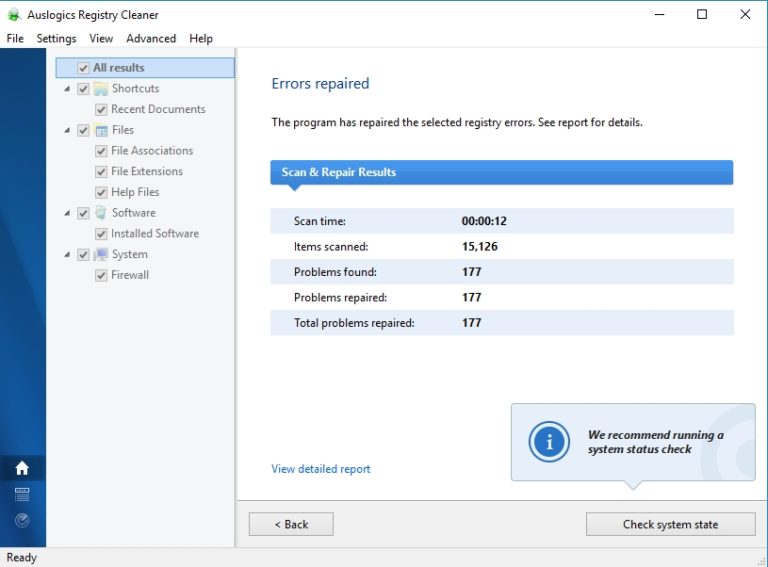Click the Problems repaired row value
The width and height of the screenshot is (768, 567).
click(x=471, y=297)
